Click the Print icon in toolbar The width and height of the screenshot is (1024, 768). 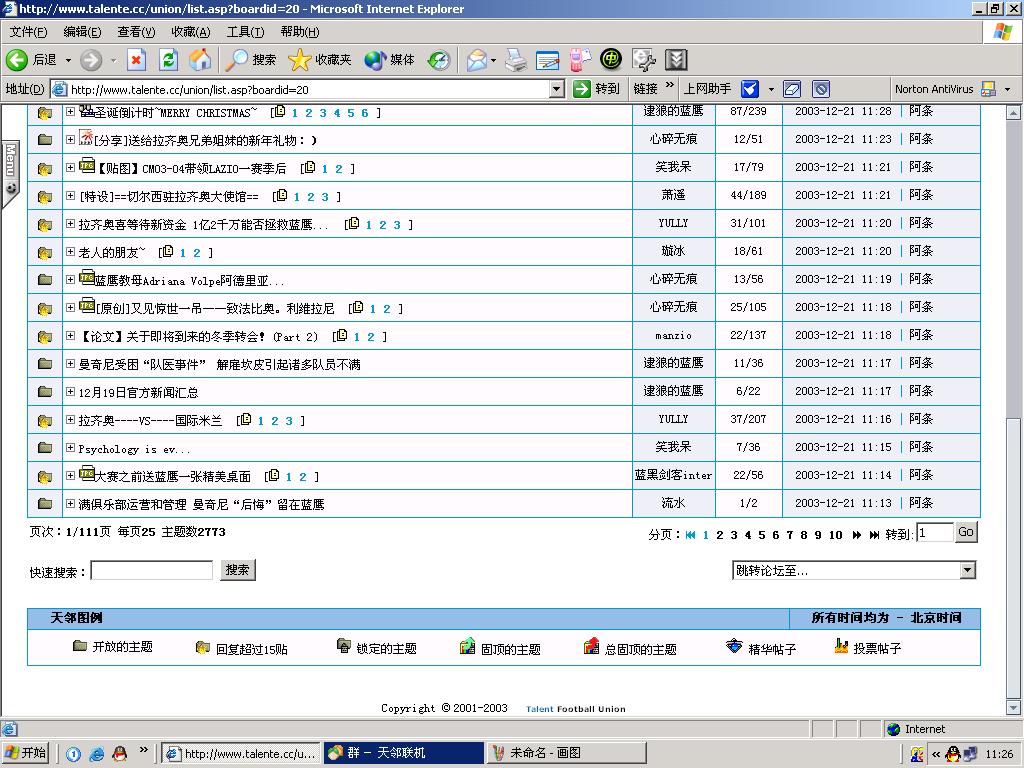point(515,60)
